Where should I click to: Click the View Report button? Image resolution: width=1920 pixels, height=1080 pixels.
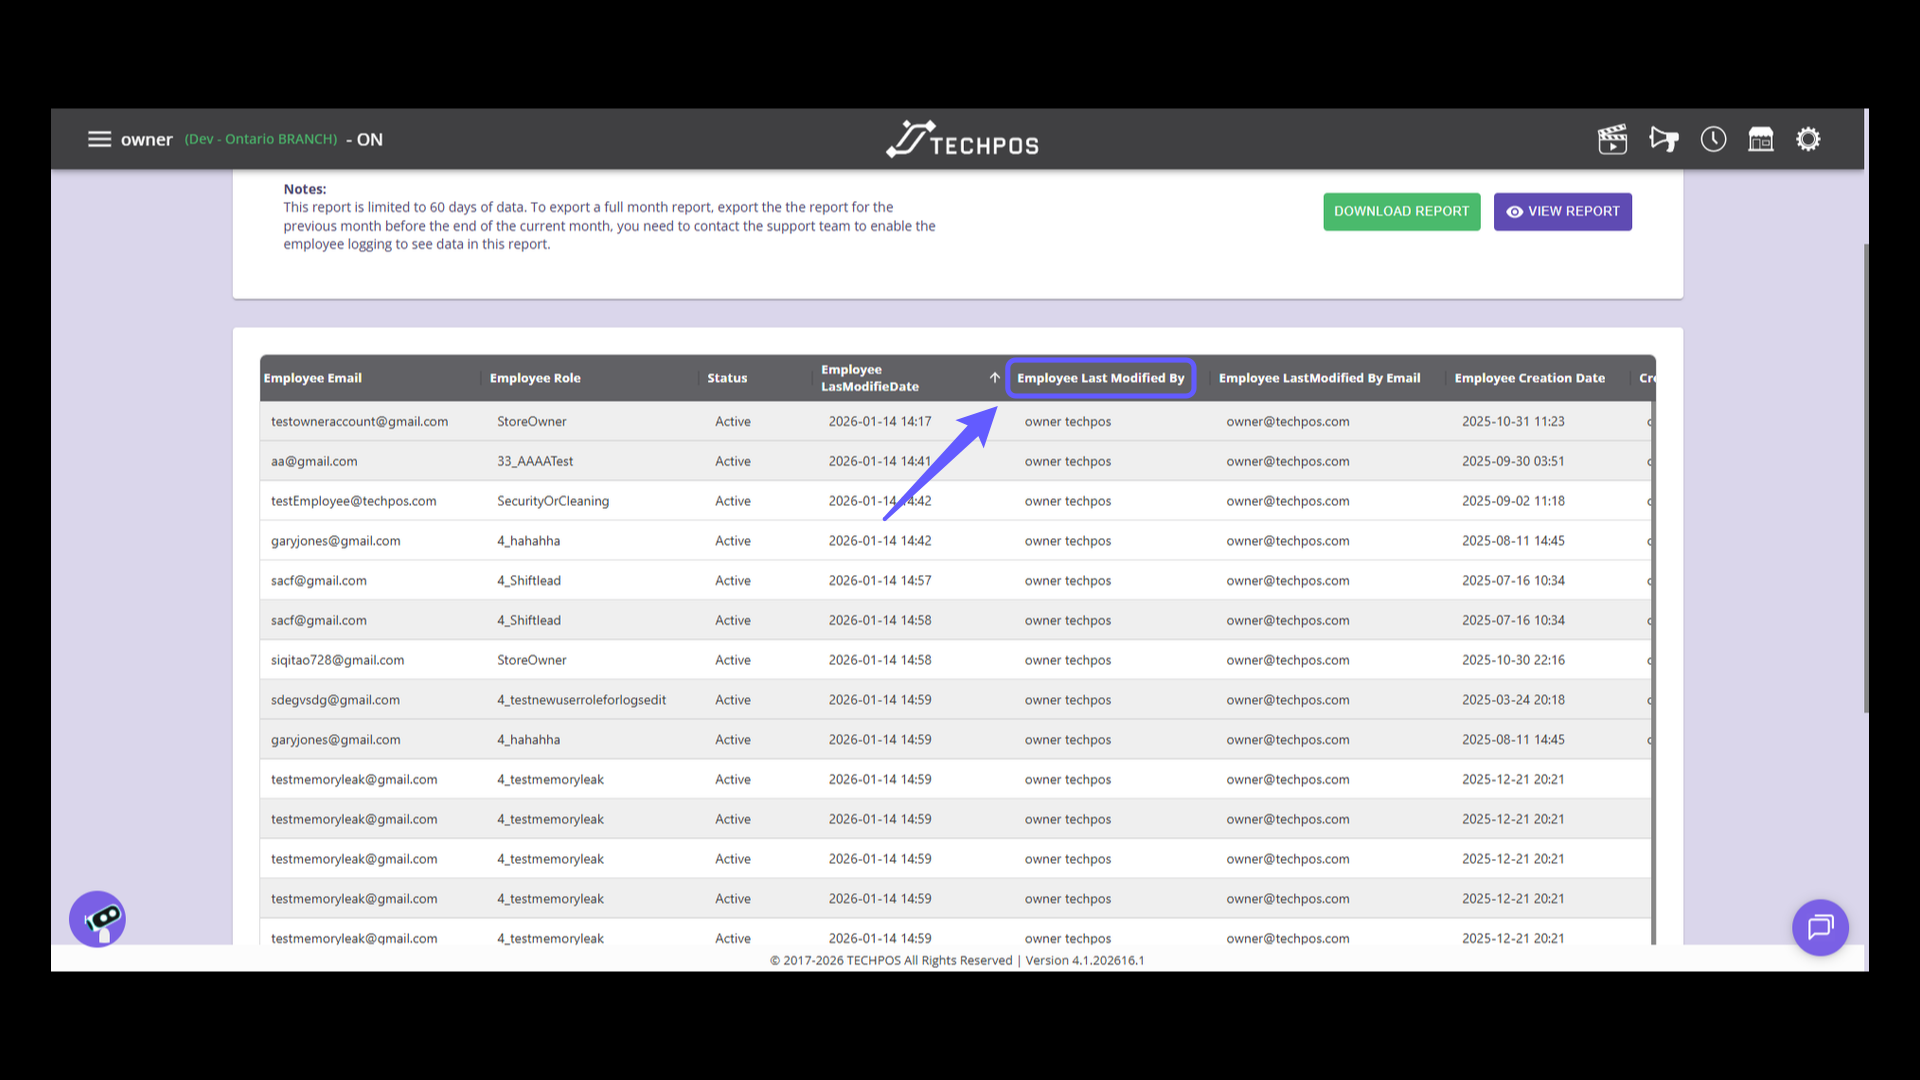(x=1562, y=211)
